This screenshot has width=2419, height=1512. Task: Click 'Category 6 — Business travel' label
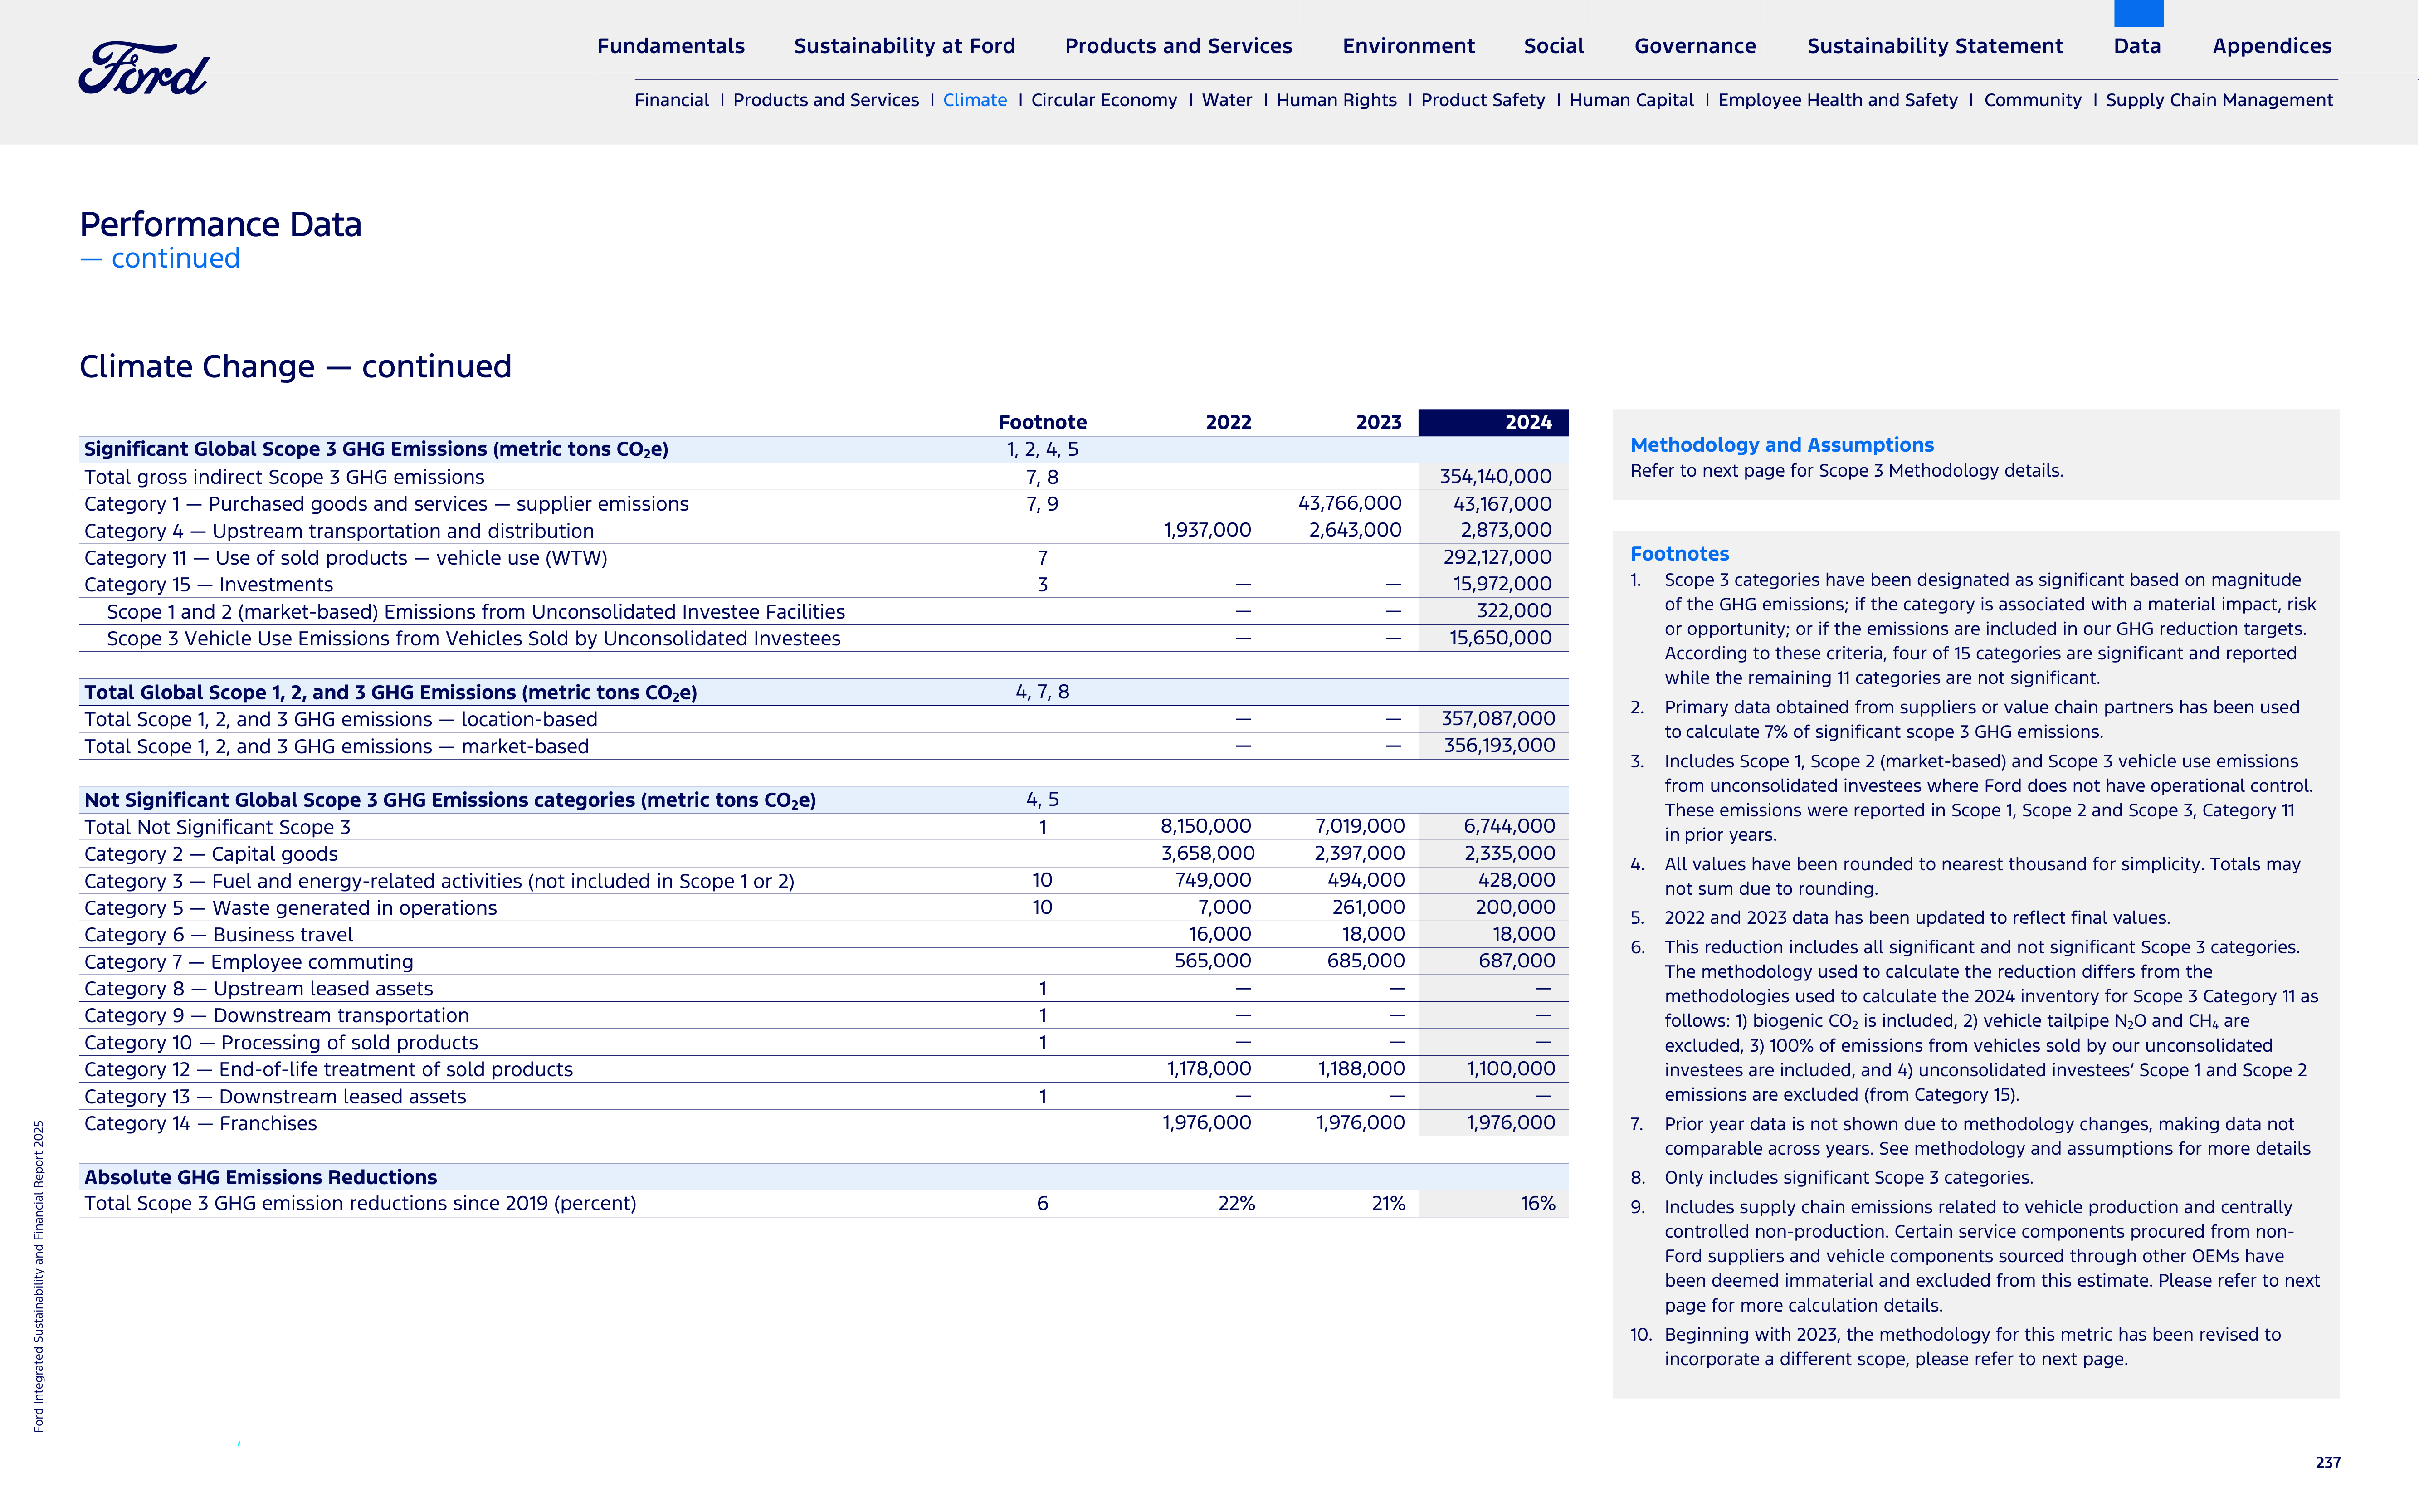pos(218,935)
